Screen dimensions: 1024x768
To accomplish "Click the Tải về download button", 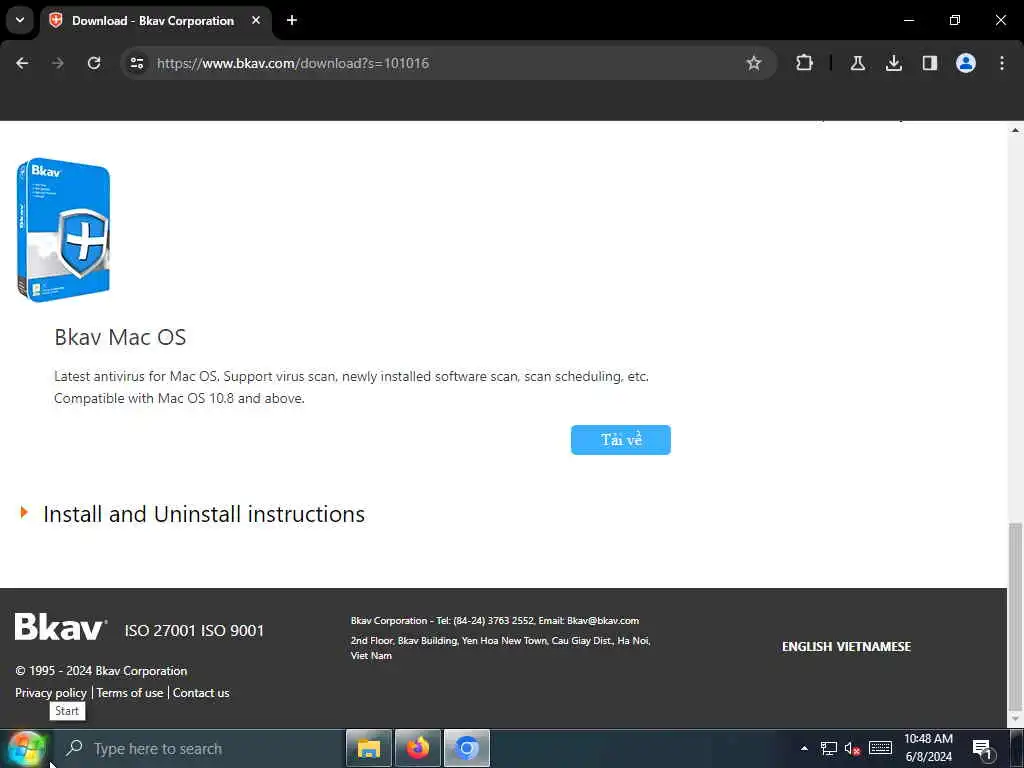I will 620,440.
